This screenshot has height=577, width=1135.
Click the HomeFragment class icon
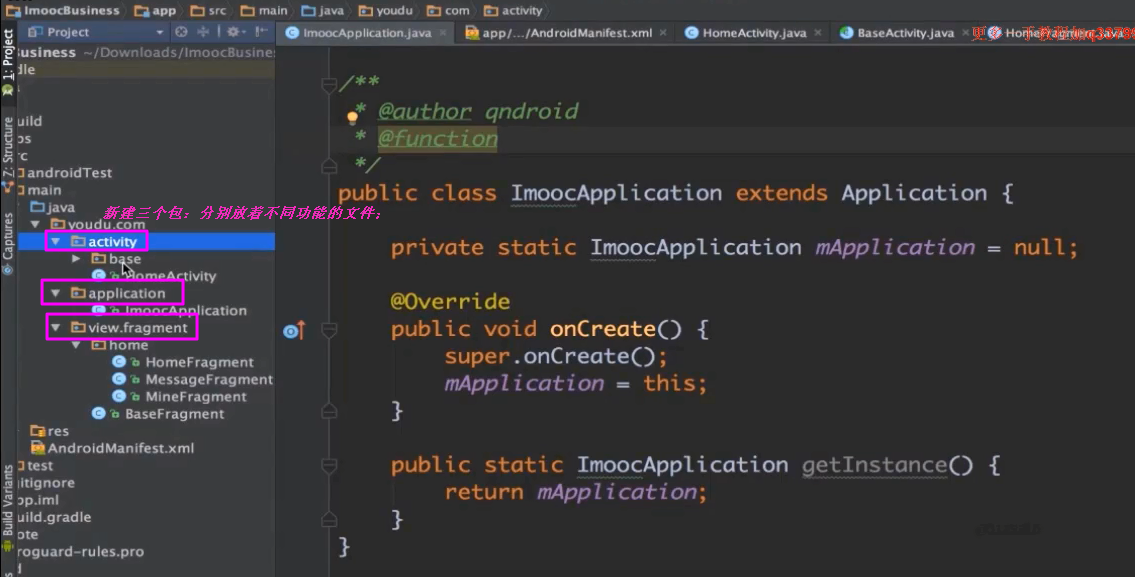[119, 362]
